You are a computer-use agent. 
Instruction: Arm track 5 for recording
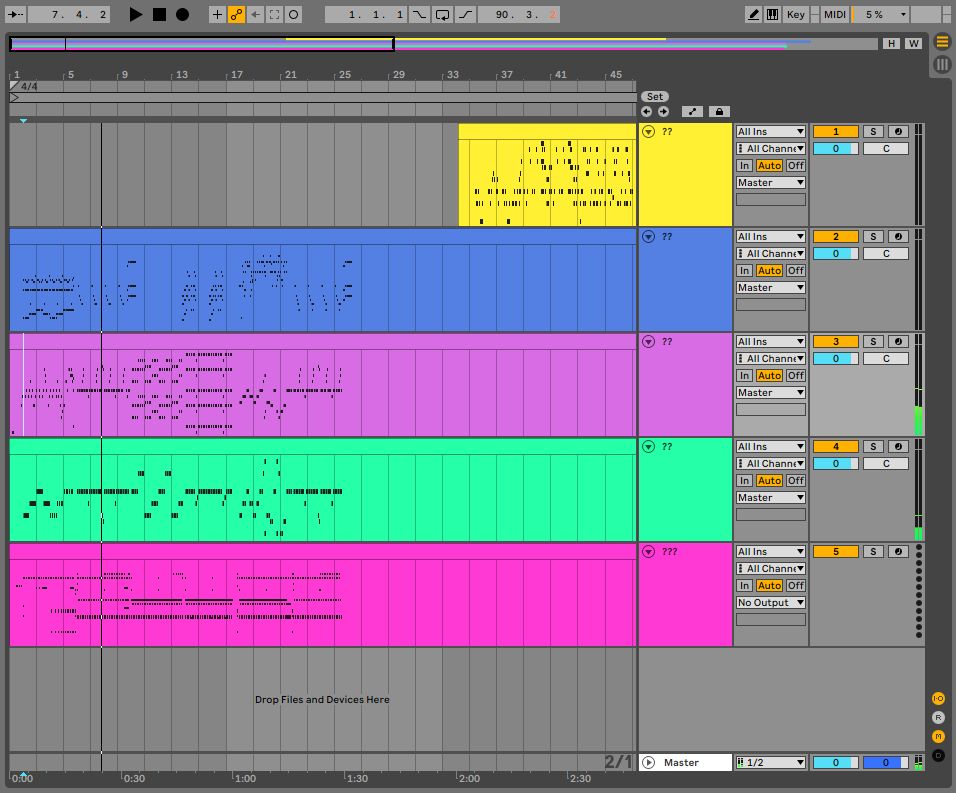point(898,552)
